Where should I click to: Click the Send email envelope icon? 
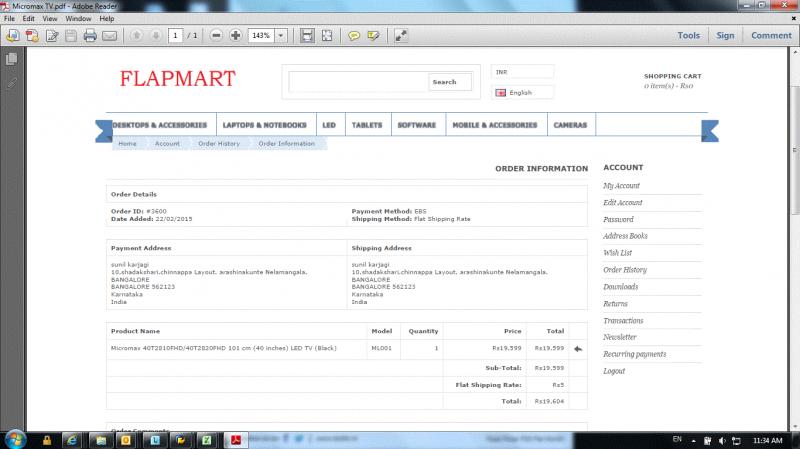coord(110,36)
